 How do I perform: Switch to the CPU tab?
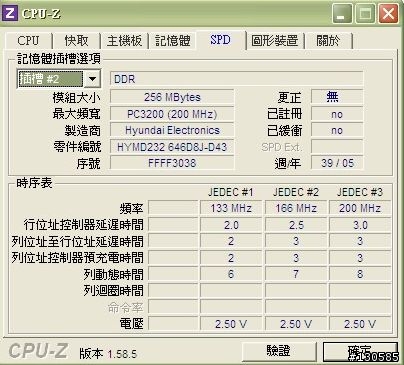28,41
